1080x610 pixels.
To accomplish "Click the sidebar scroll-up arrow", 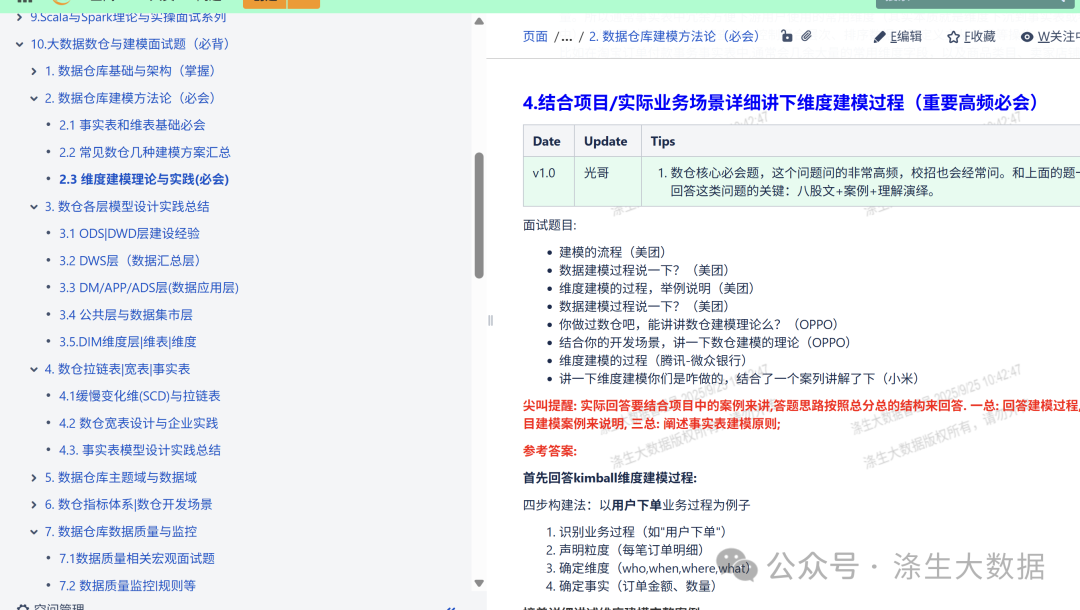I will tap(479, 21).
